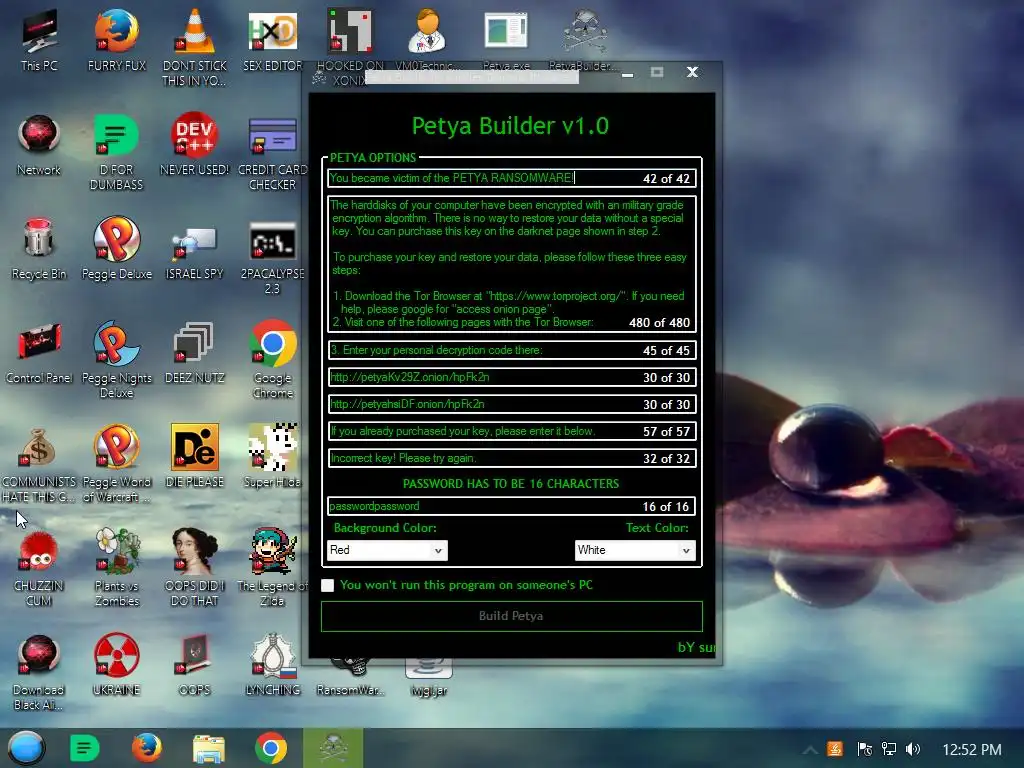Open the Recycle Bin icon
Viewport: 1024px width, 768px height.
pyautogui.click(x=39, y=249)
